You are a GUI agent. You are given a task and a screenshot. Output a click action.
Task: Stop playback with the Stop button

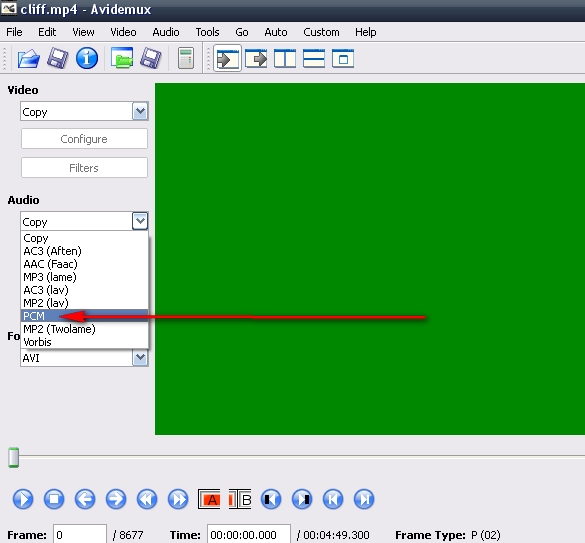coord(54,499)
